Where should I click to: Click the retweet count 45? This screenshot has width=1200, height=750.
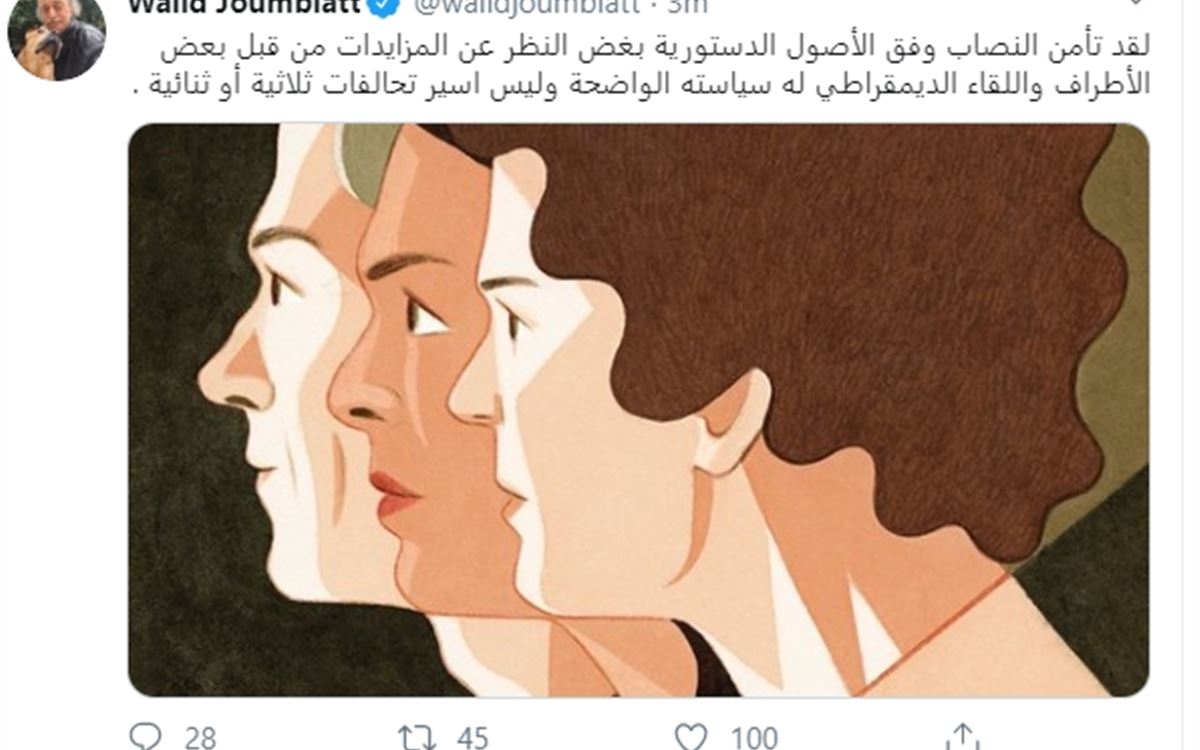pyautogui.click(x=472, y=738)
